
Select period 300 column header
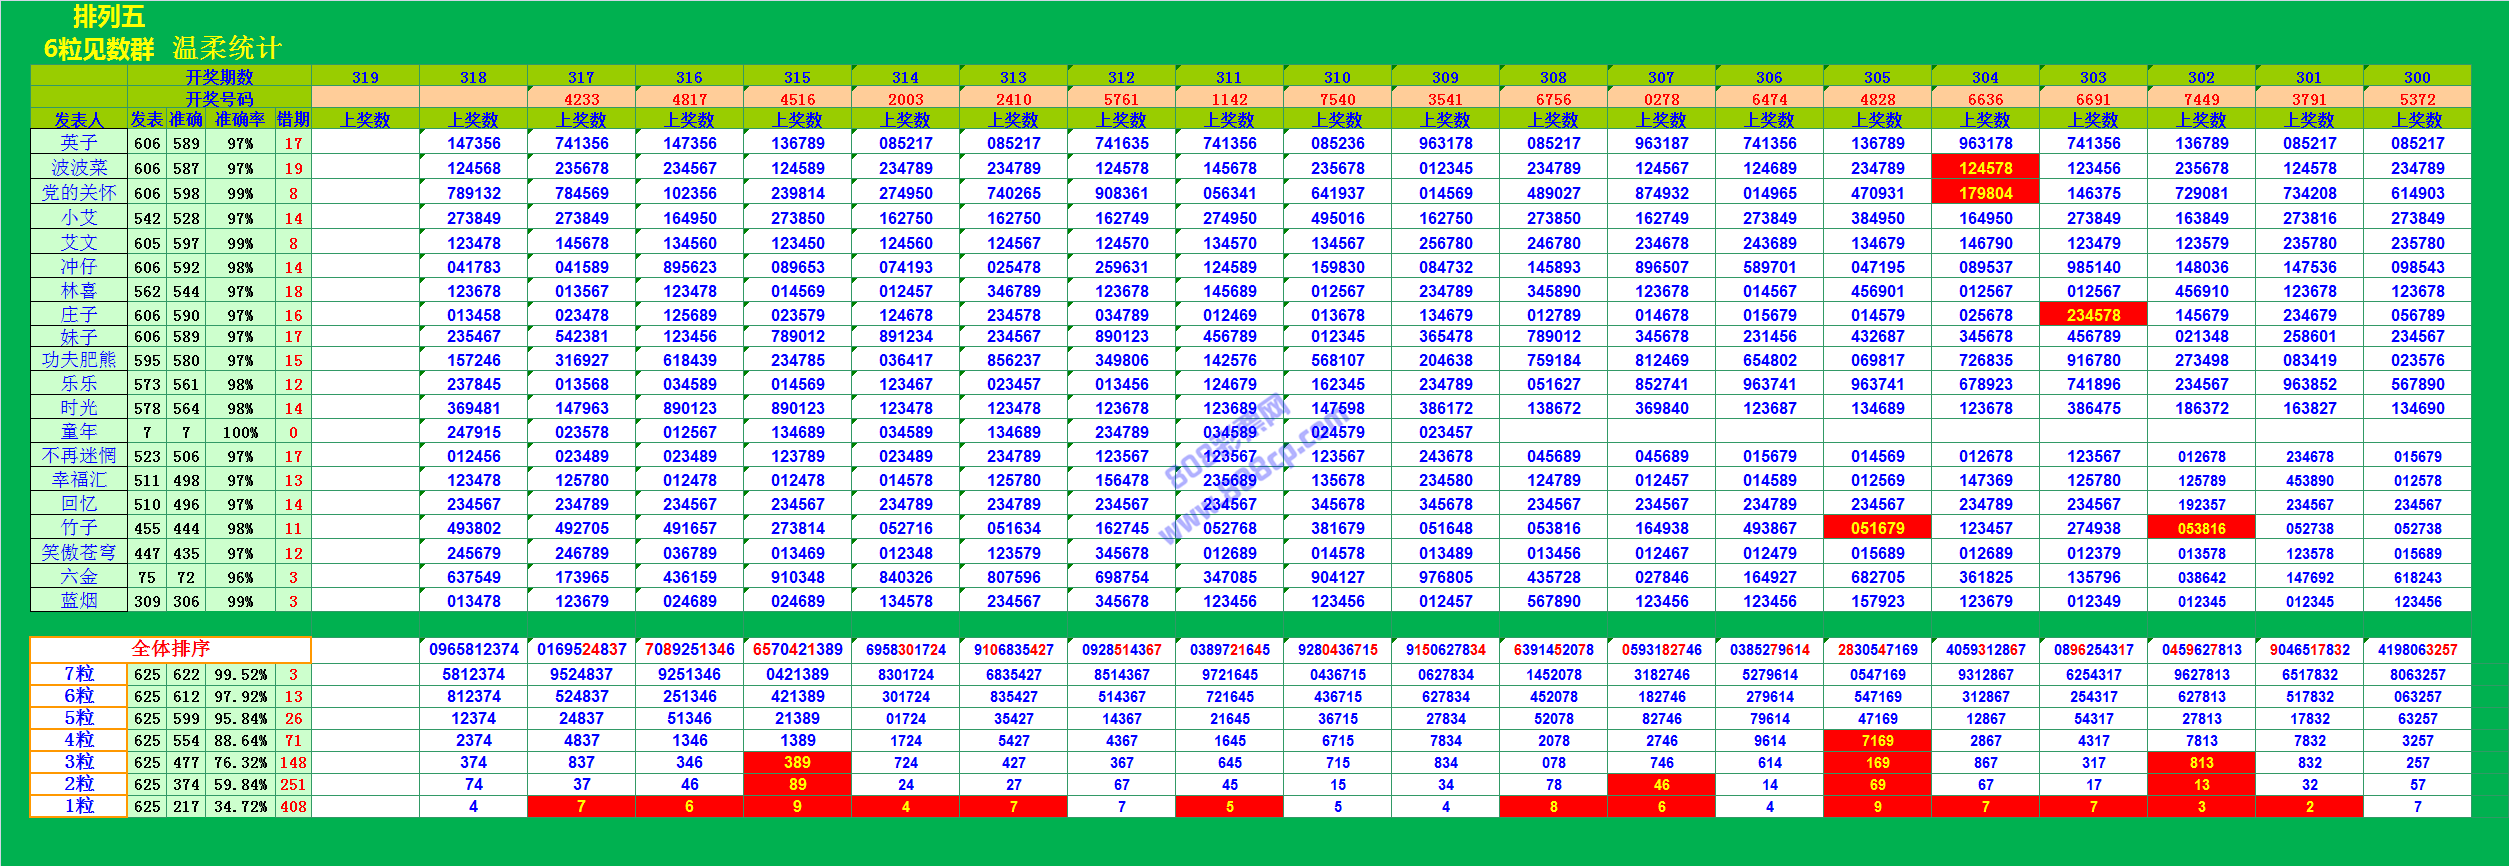tap(2417, 77)
